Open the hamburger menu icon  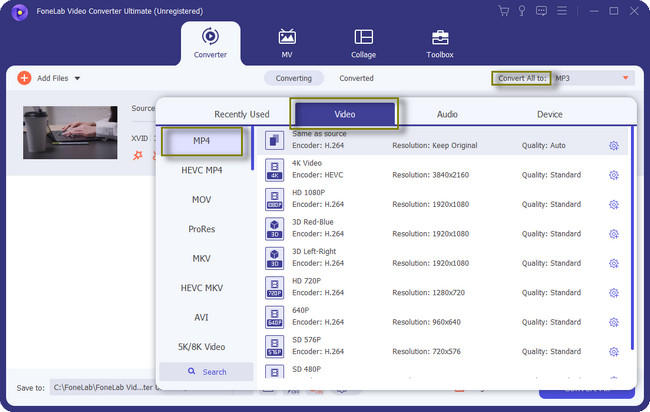[562, 11]
